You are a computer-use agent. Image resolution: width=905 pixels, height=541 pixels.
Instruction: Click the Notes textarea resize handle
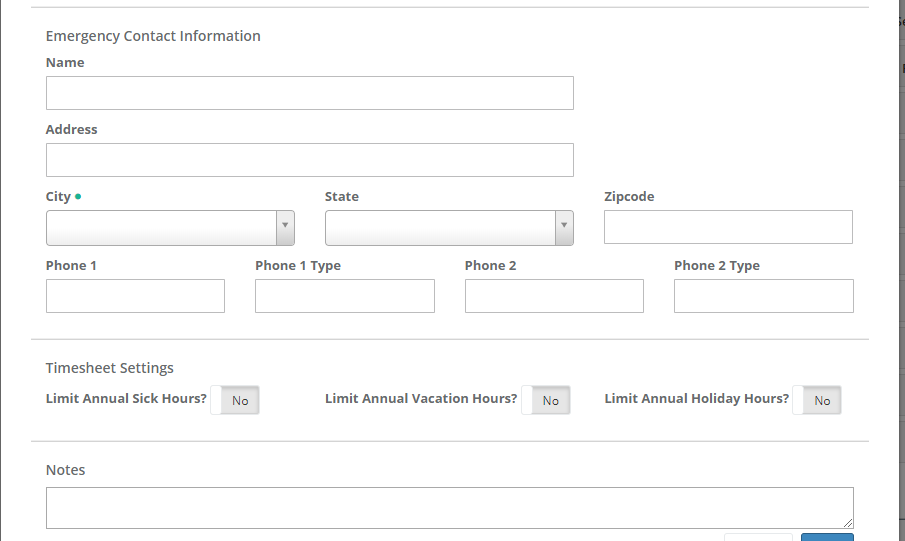(849, 523)
